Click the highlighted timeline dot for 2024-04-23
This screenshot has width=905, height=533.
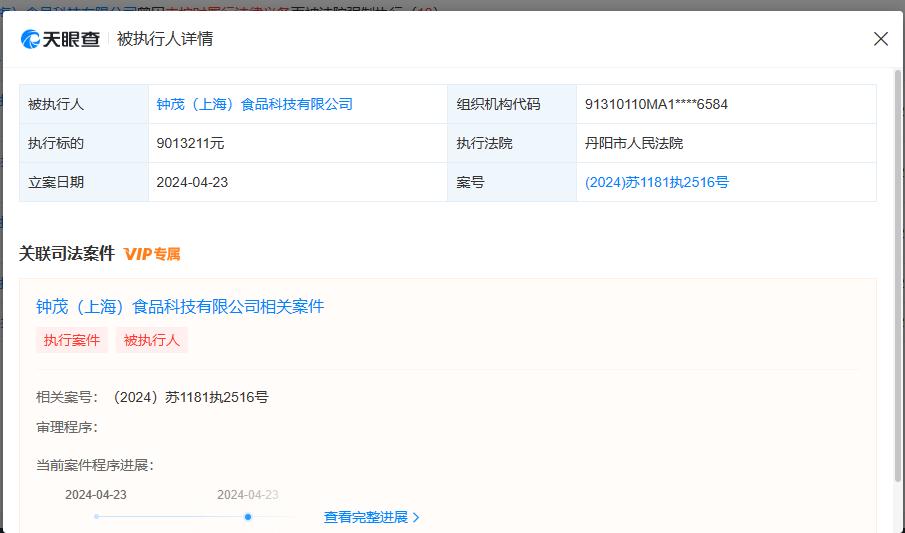pos(248,517)
